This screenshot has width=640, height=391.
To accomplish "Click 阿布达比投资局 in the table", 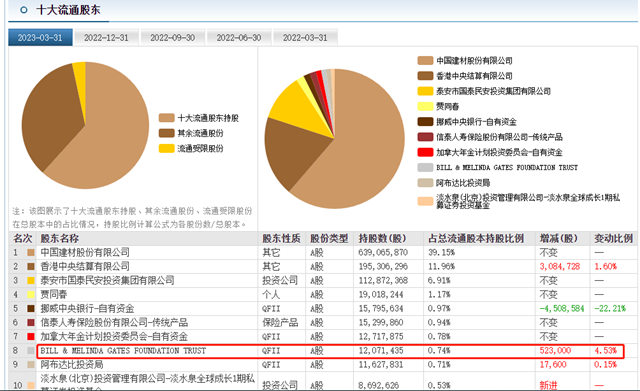I will point(71,364).
